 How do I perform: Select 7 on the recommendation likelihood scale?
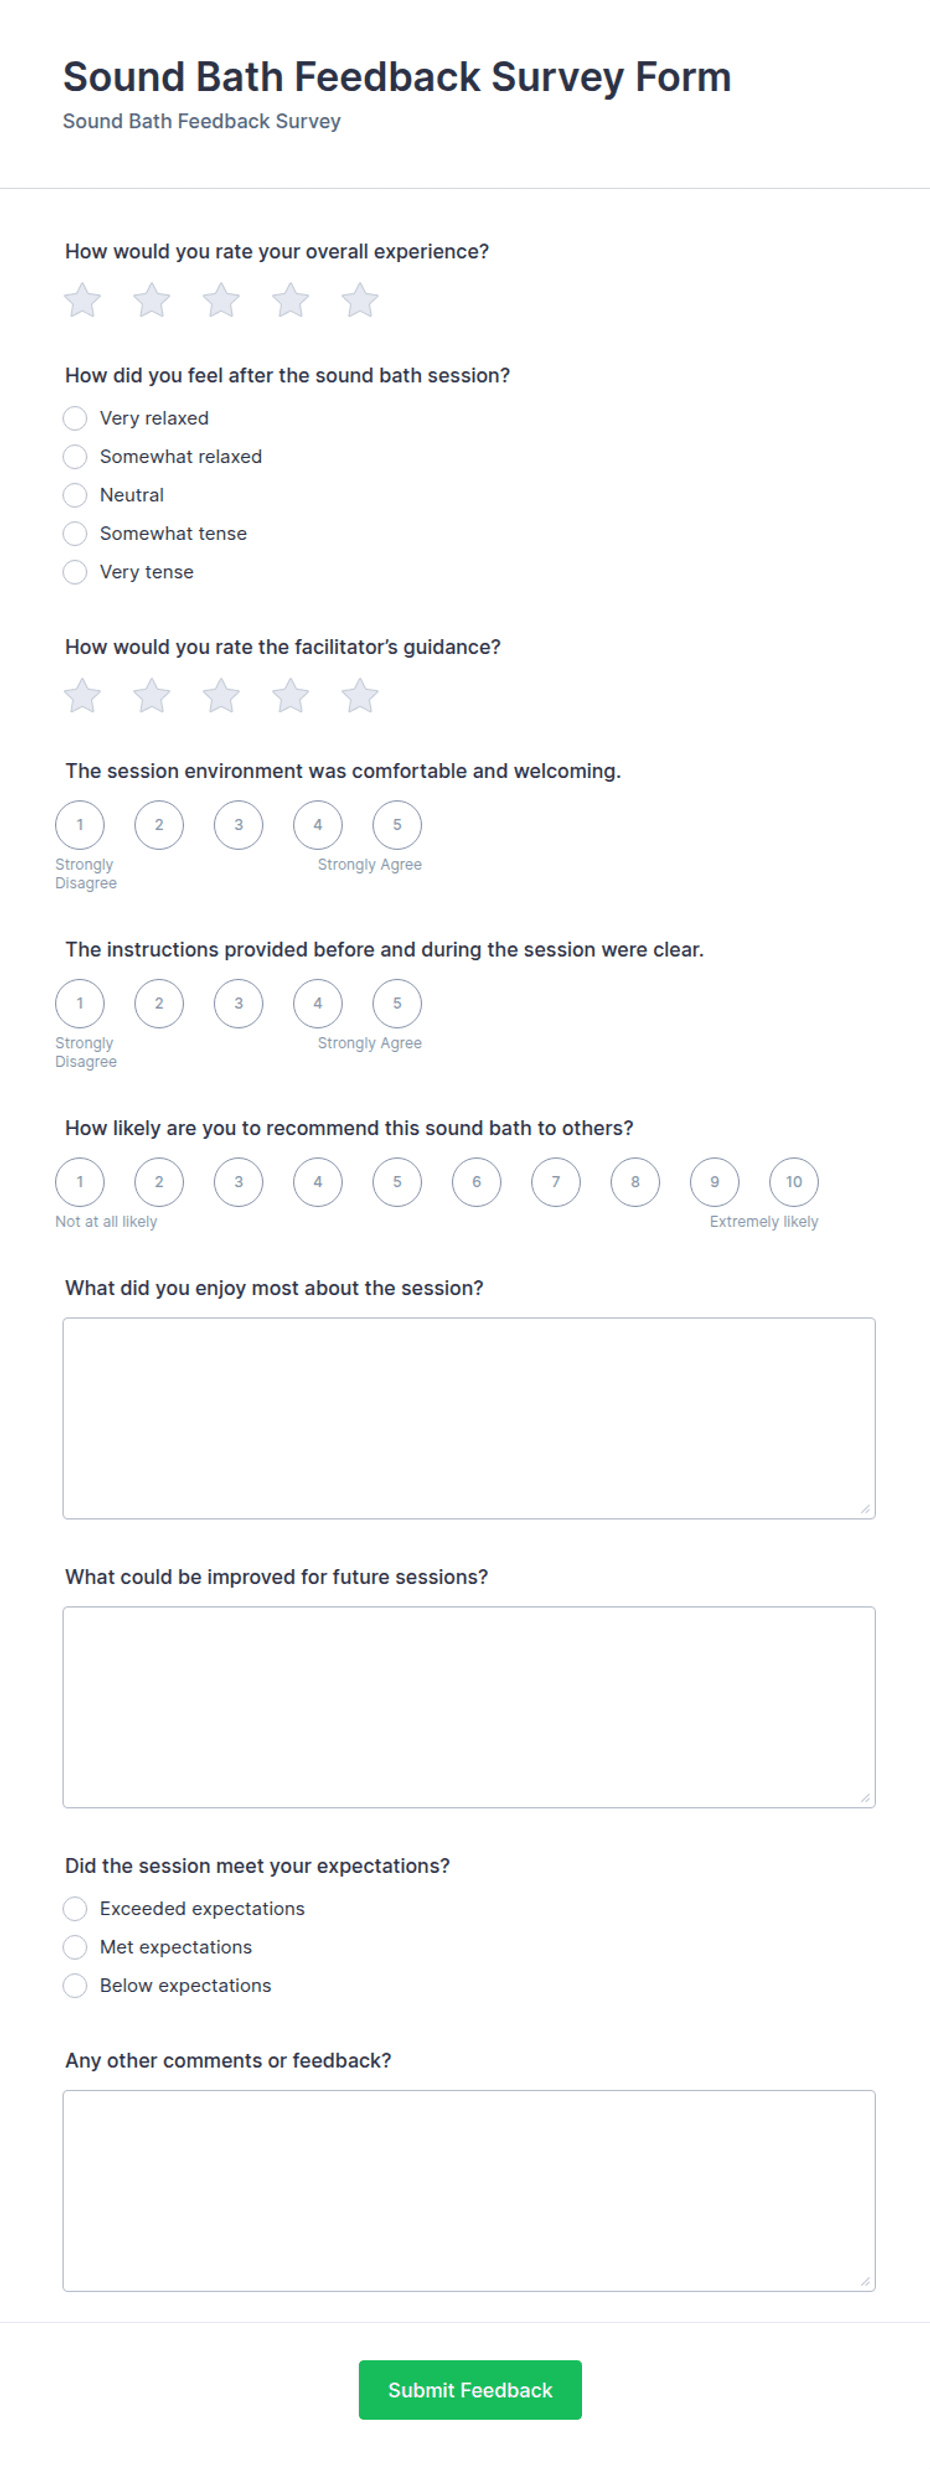click(556, 1182)
